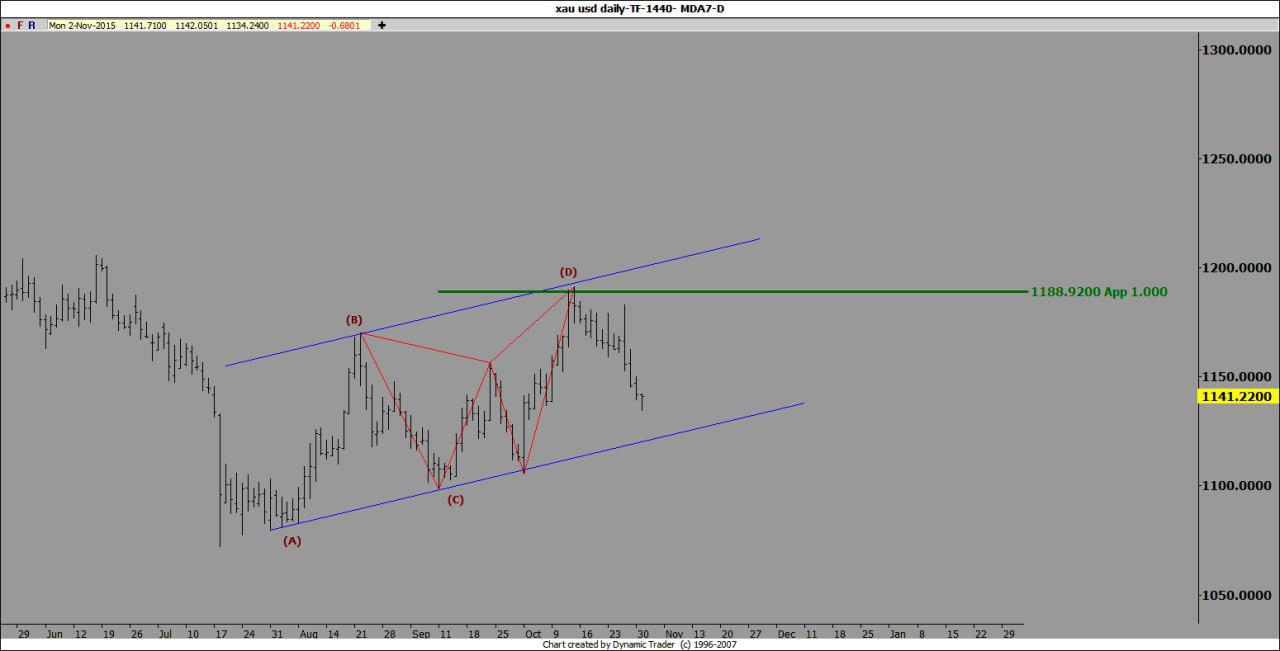Select the Nov label on the date axis
The width and height of the screenshot is (1280, 651).
click(674, 634)
